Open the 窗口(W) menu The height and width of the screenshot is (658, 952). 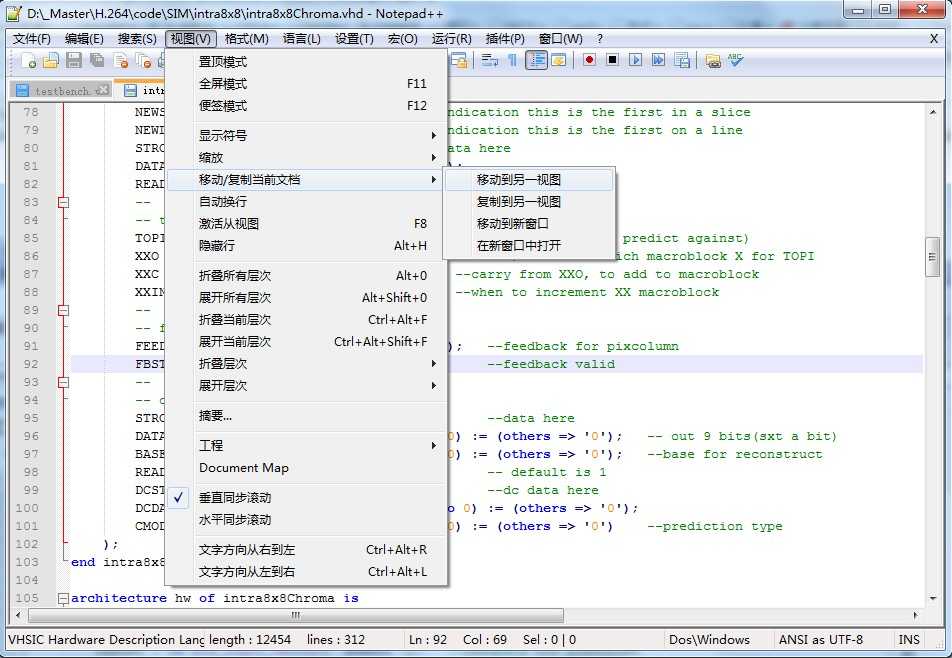(x=560, y=39)
